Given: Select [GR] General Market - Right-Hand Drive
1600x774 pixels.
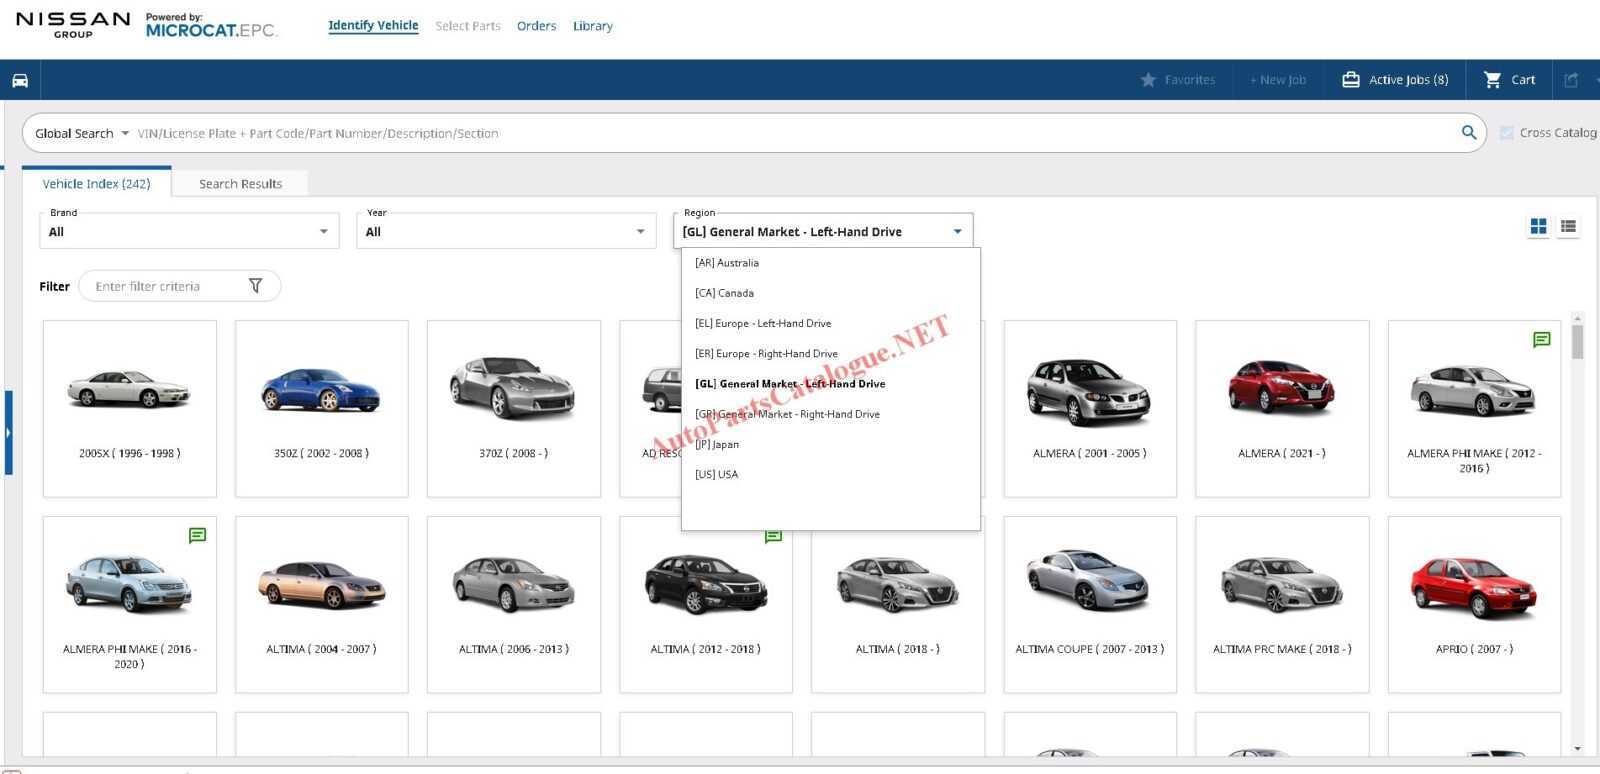Looking at the screenshot, I should pyautogui.click(x=830, y=414).
